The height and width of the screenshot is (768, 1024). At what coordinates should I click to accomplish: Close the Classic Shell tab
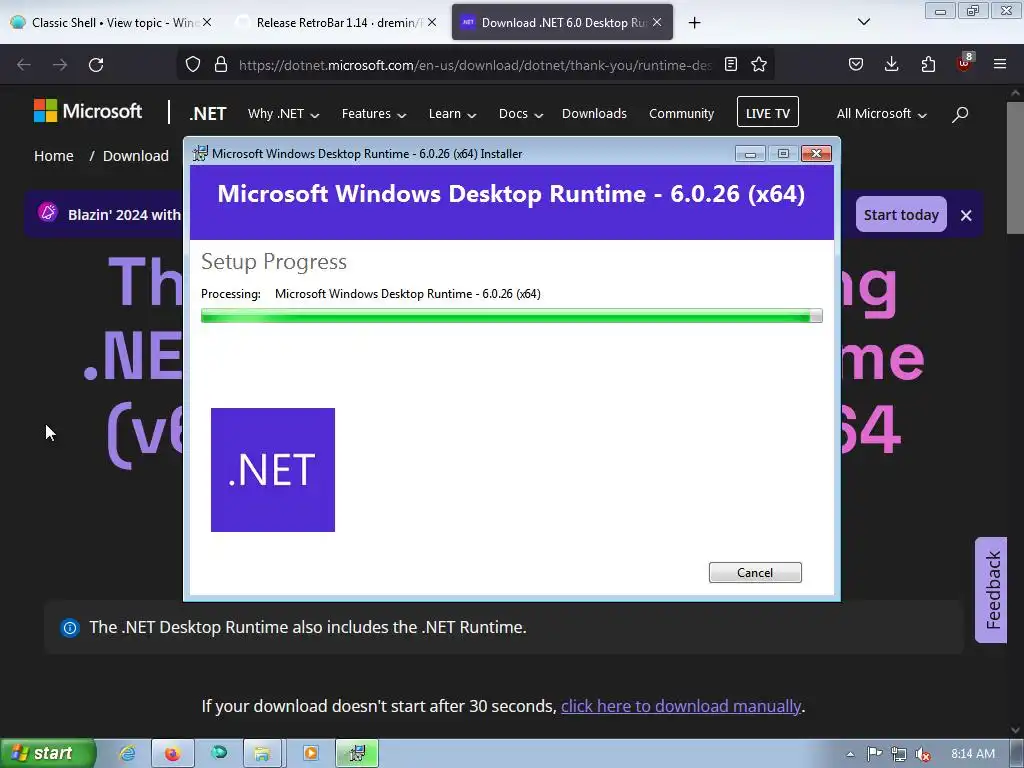click(x=207, y=22)
